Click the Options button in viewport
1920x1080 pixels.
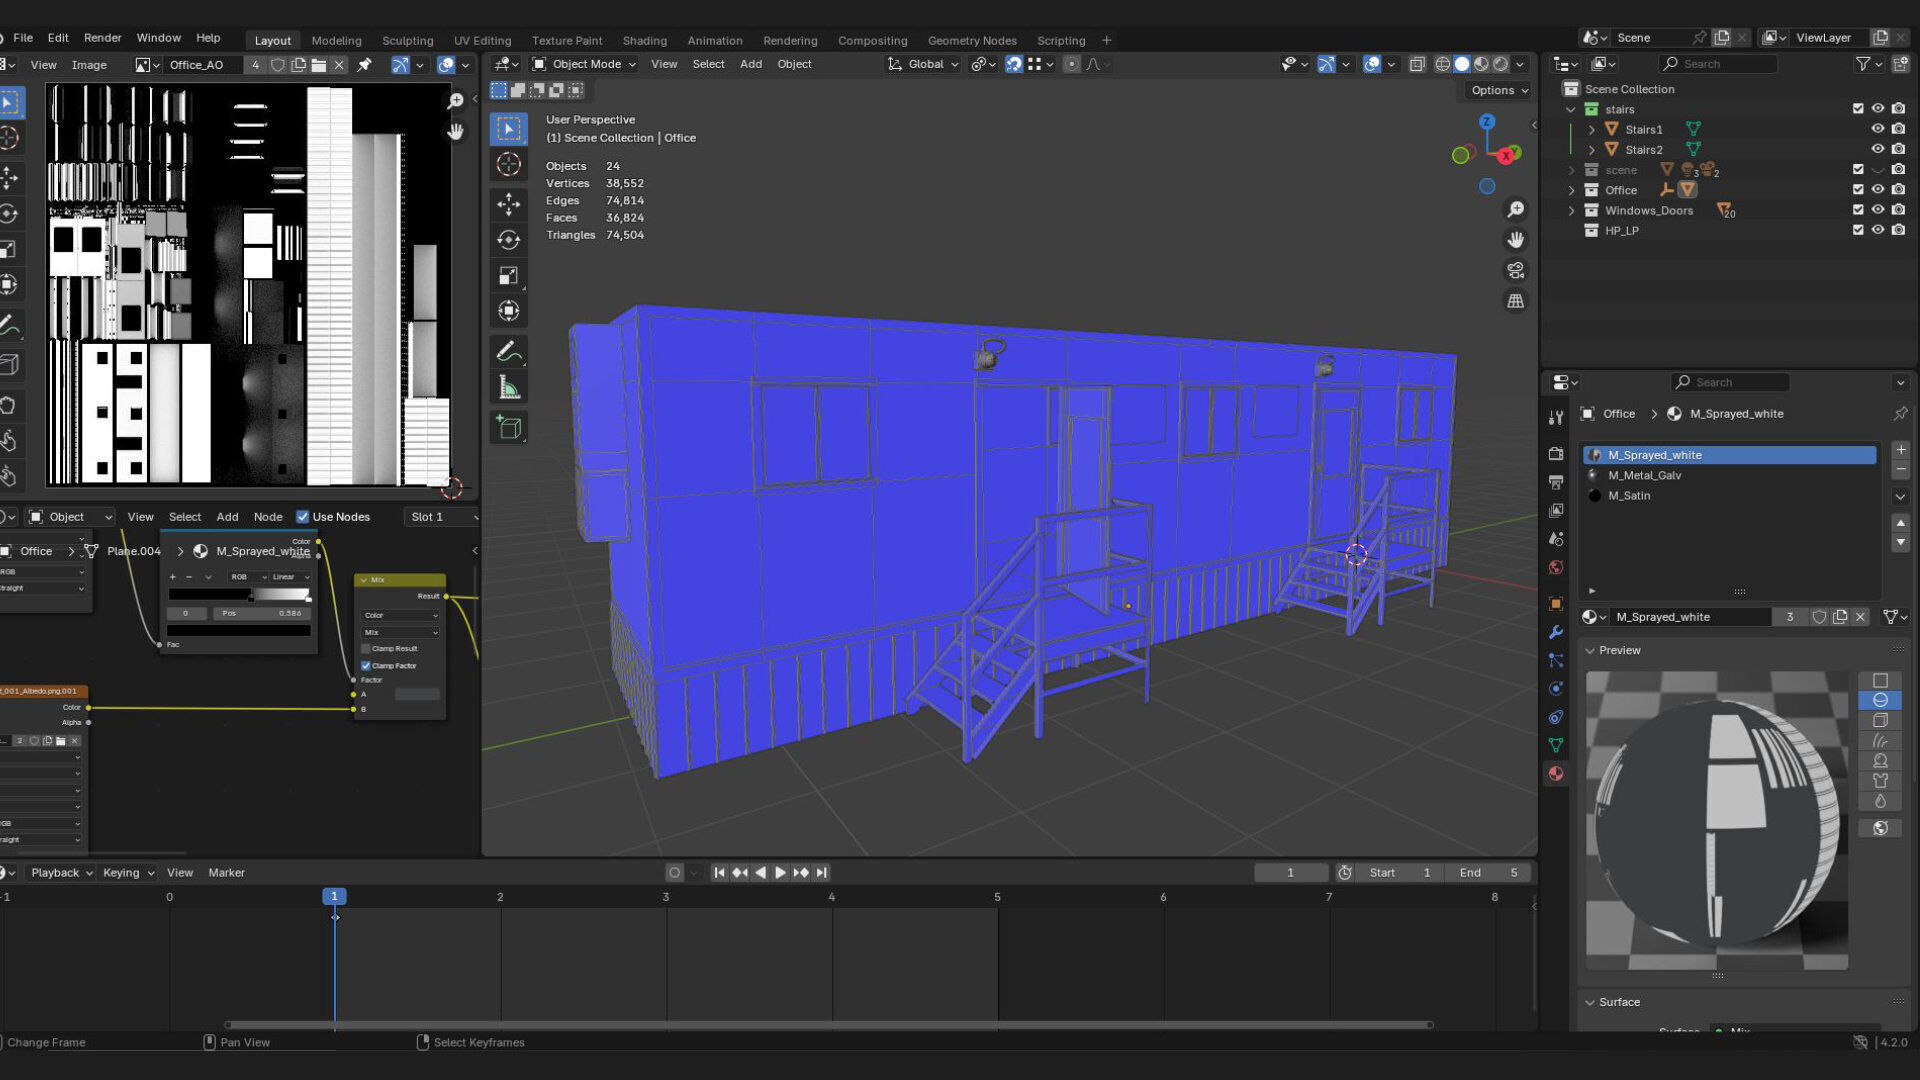1499,90
